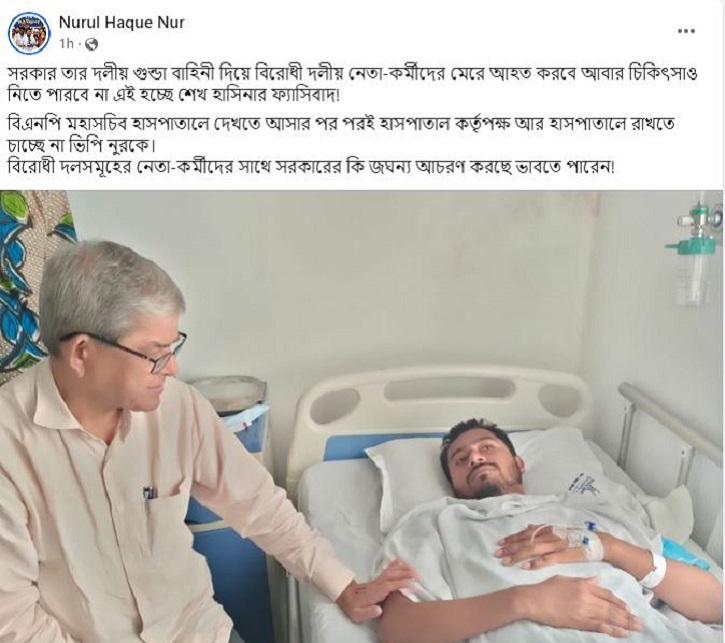
Task: Click the IV cannula taped on the patient's hand
Action: coord(585,537)
